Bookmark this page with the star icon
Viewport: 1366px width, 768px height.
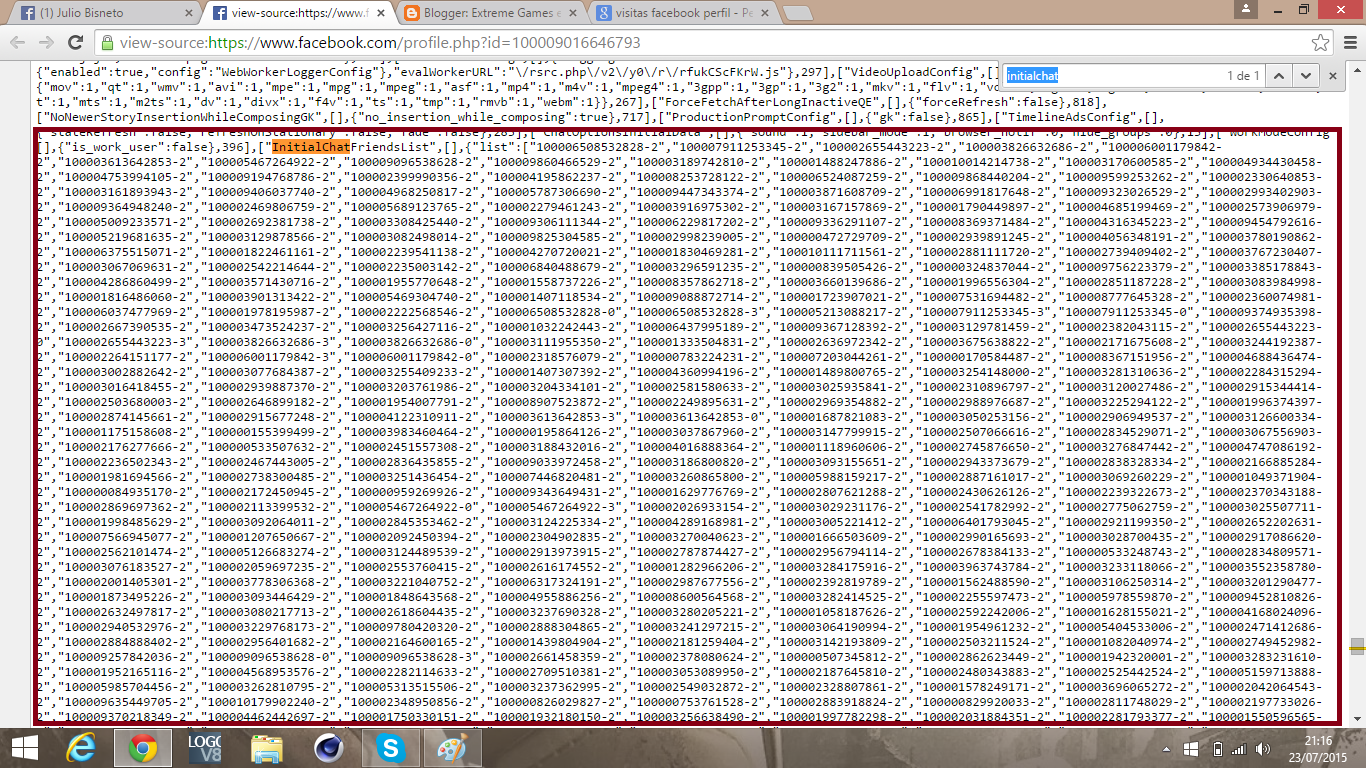click(x=1321, y=43)
